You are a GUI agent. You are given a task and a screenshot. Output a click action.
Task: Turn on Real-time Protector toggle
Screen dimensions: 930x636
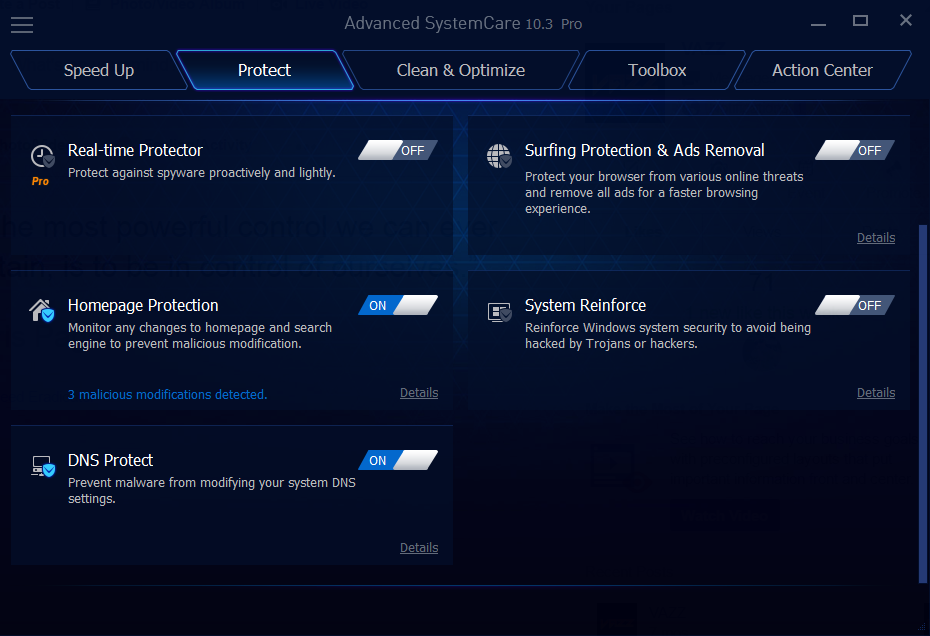(398, 150)
